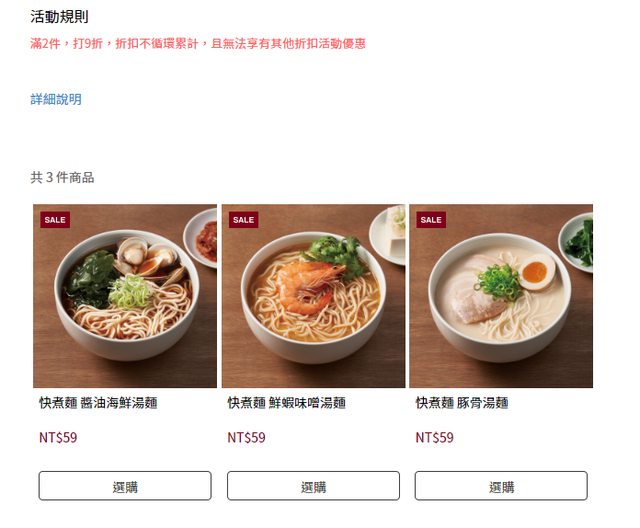Click 選購 button under 鮮蝦味噌湯麵
This screenshot has height=528, width=640.
point(313,486)
